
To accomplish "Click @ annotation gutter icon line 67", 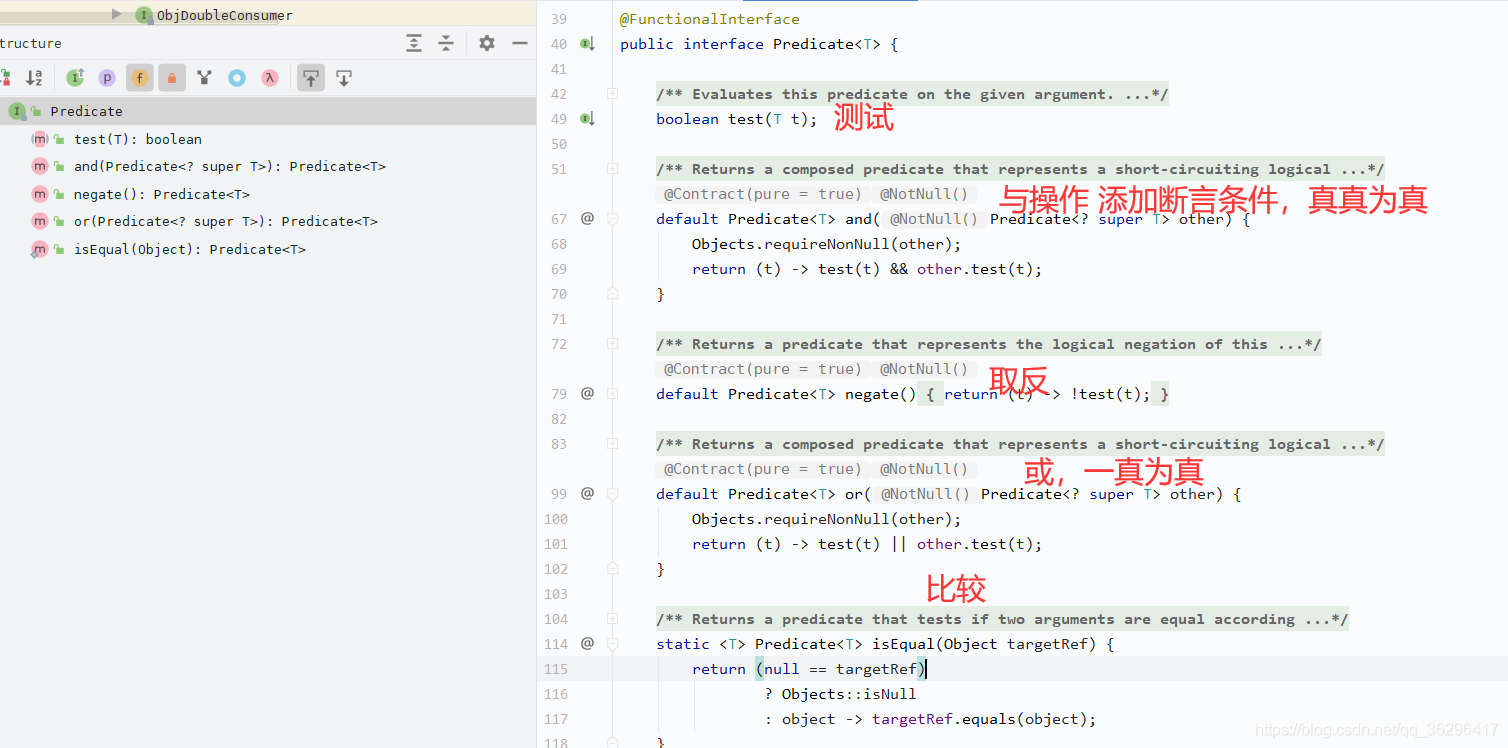I will 588,218.
